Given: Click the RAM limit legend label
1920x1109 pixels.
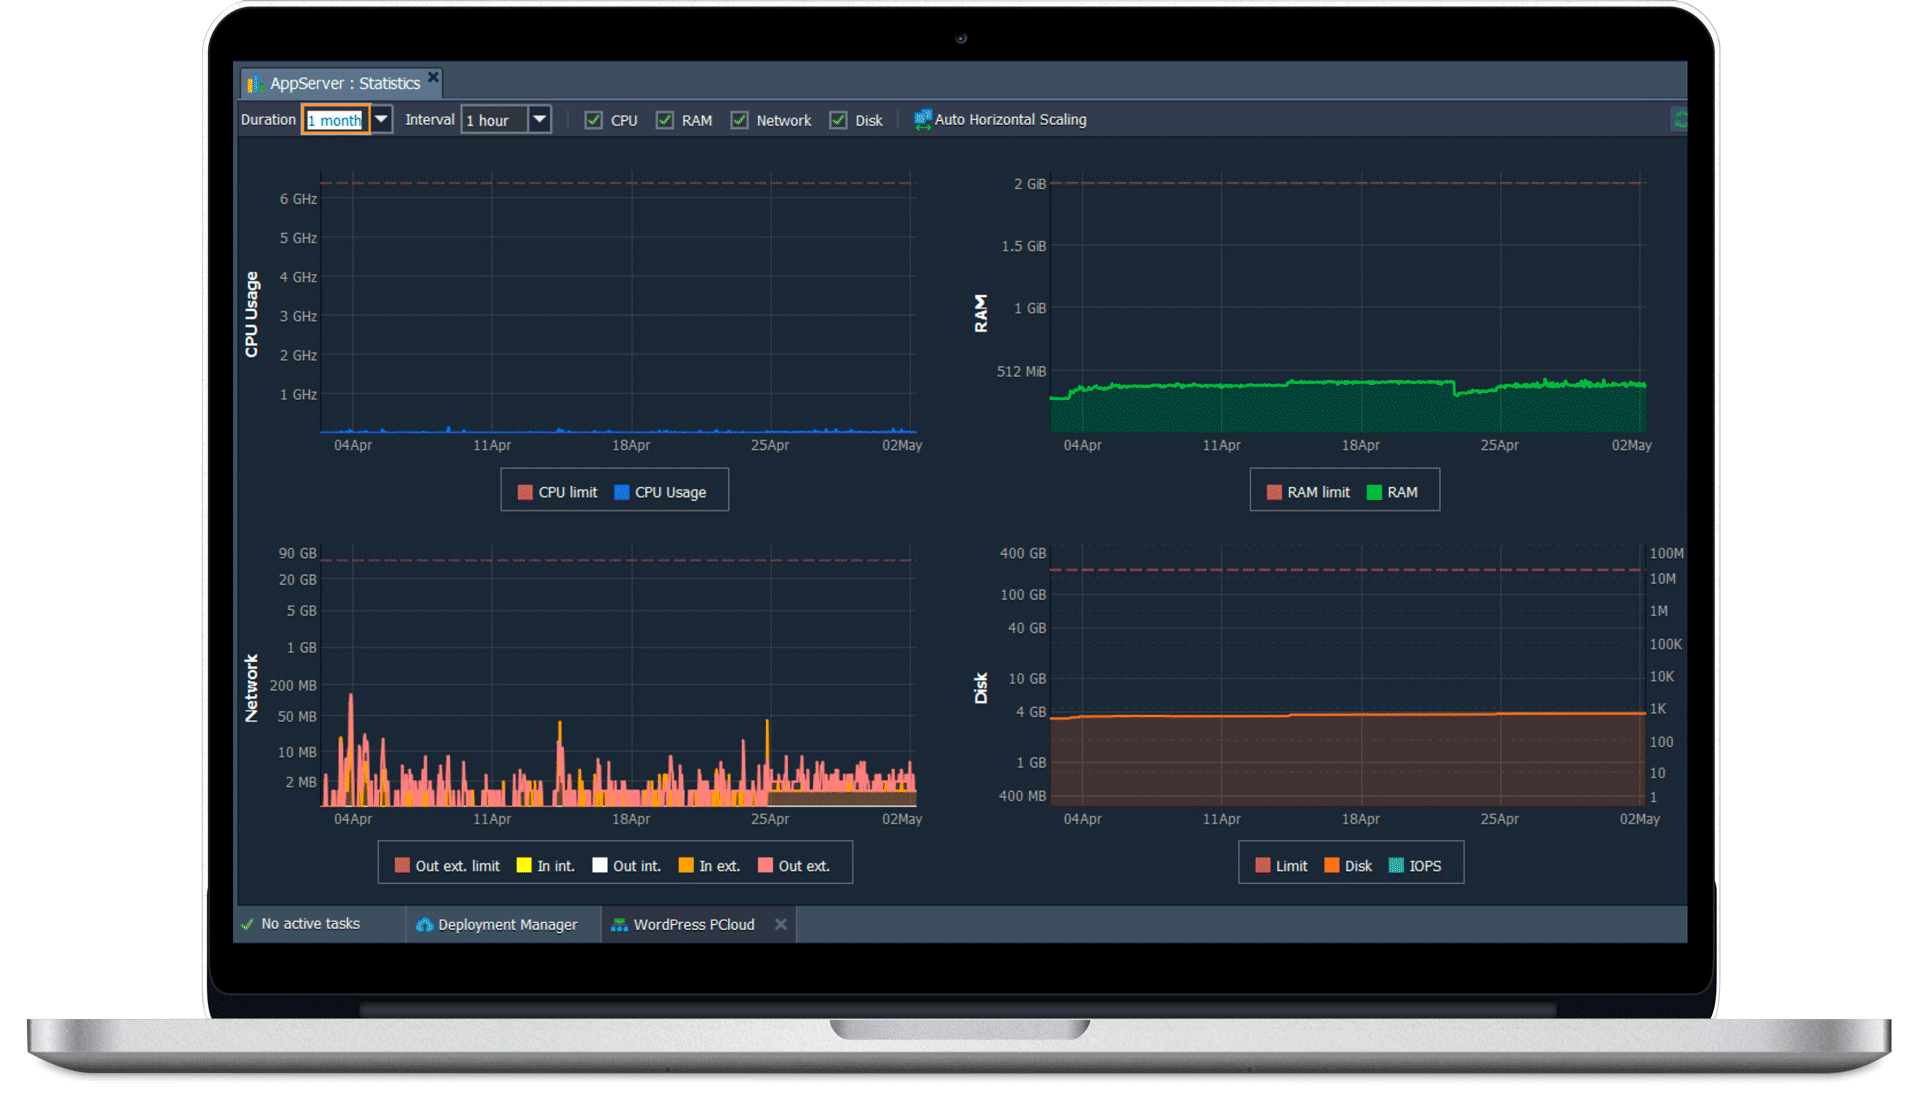Looking at the screenshot, I should coord(1318,492).
